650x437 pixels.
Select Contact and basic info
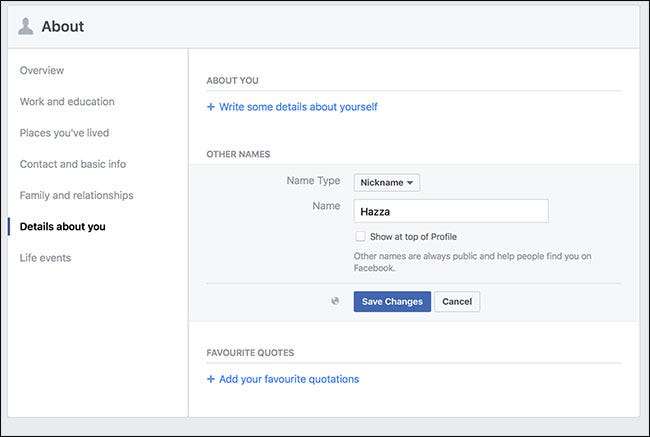(x=73, y=164)
